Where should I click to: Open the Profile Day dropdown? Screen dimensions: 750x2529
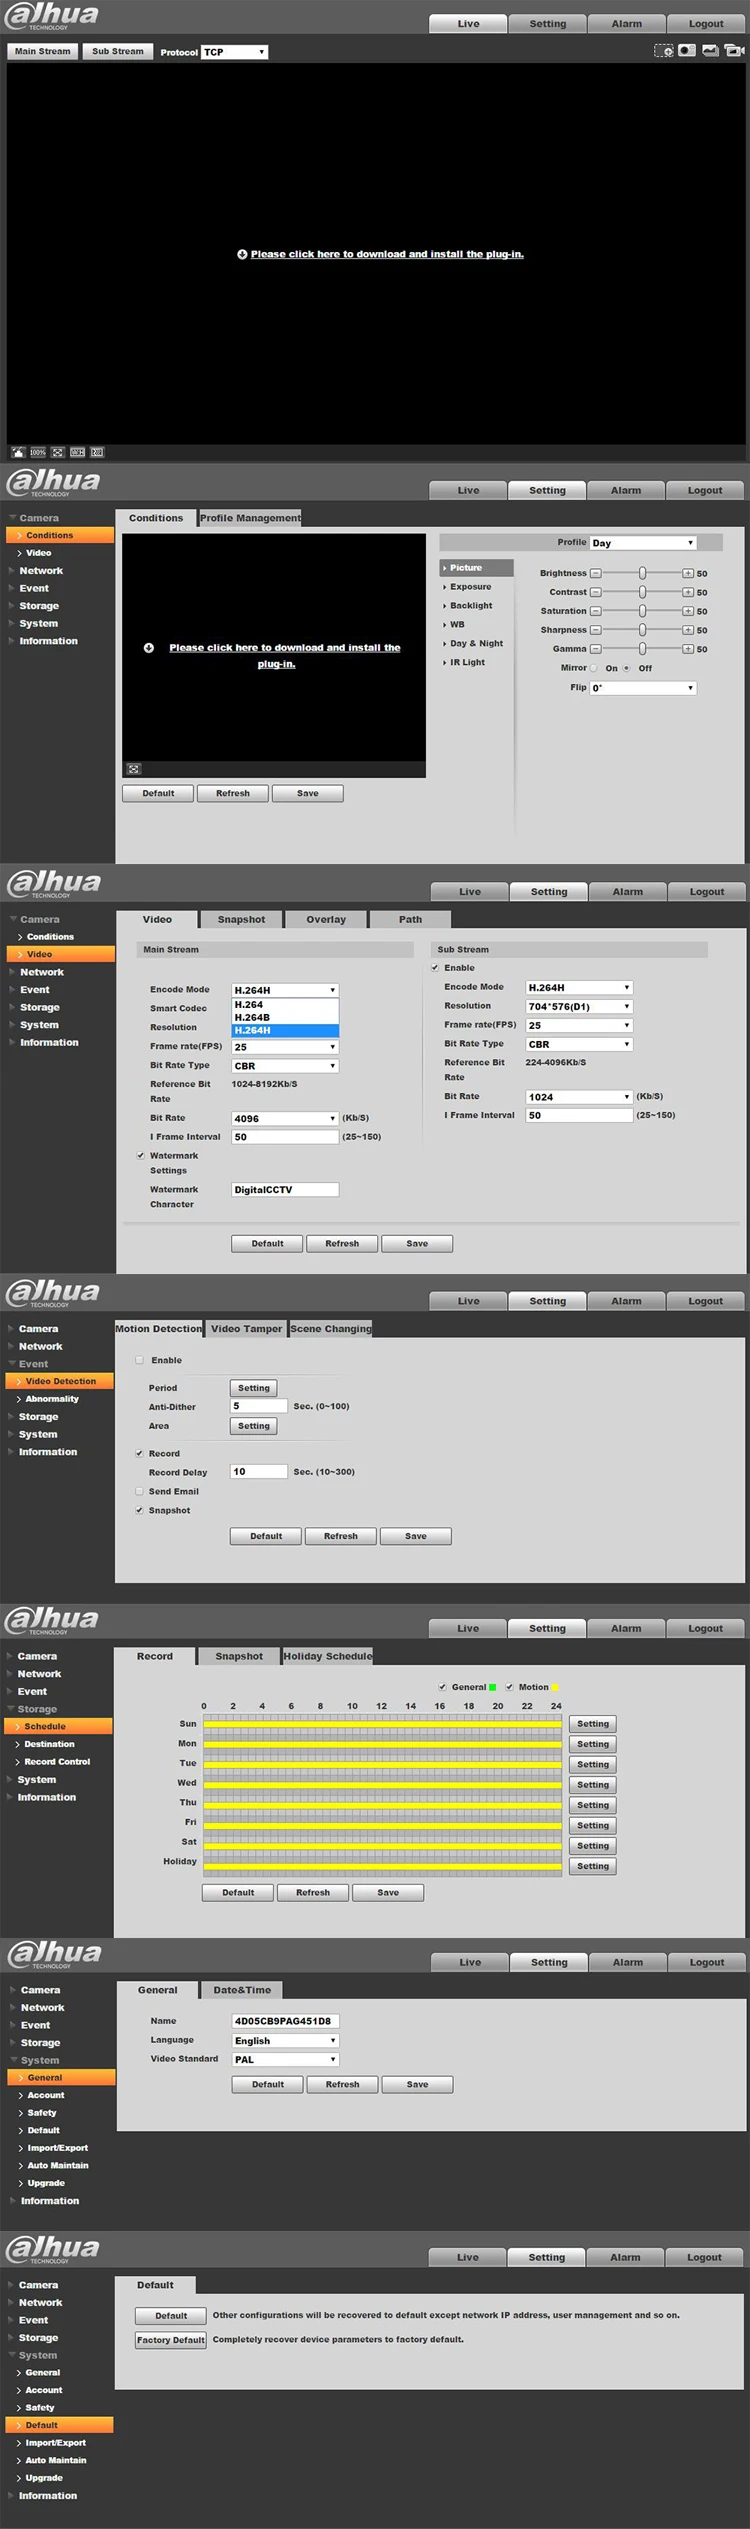click(643, 543)
